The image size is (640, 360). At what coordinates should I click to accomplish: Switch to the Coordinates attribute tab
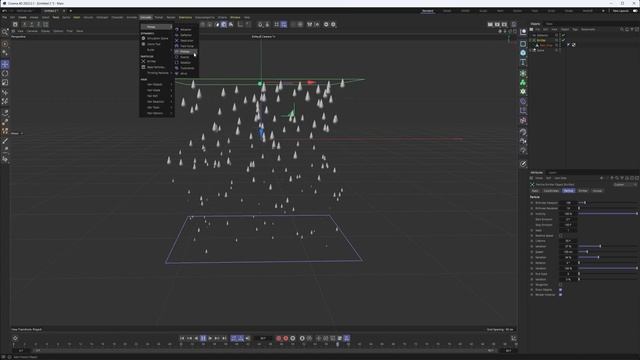pos(551,191)
